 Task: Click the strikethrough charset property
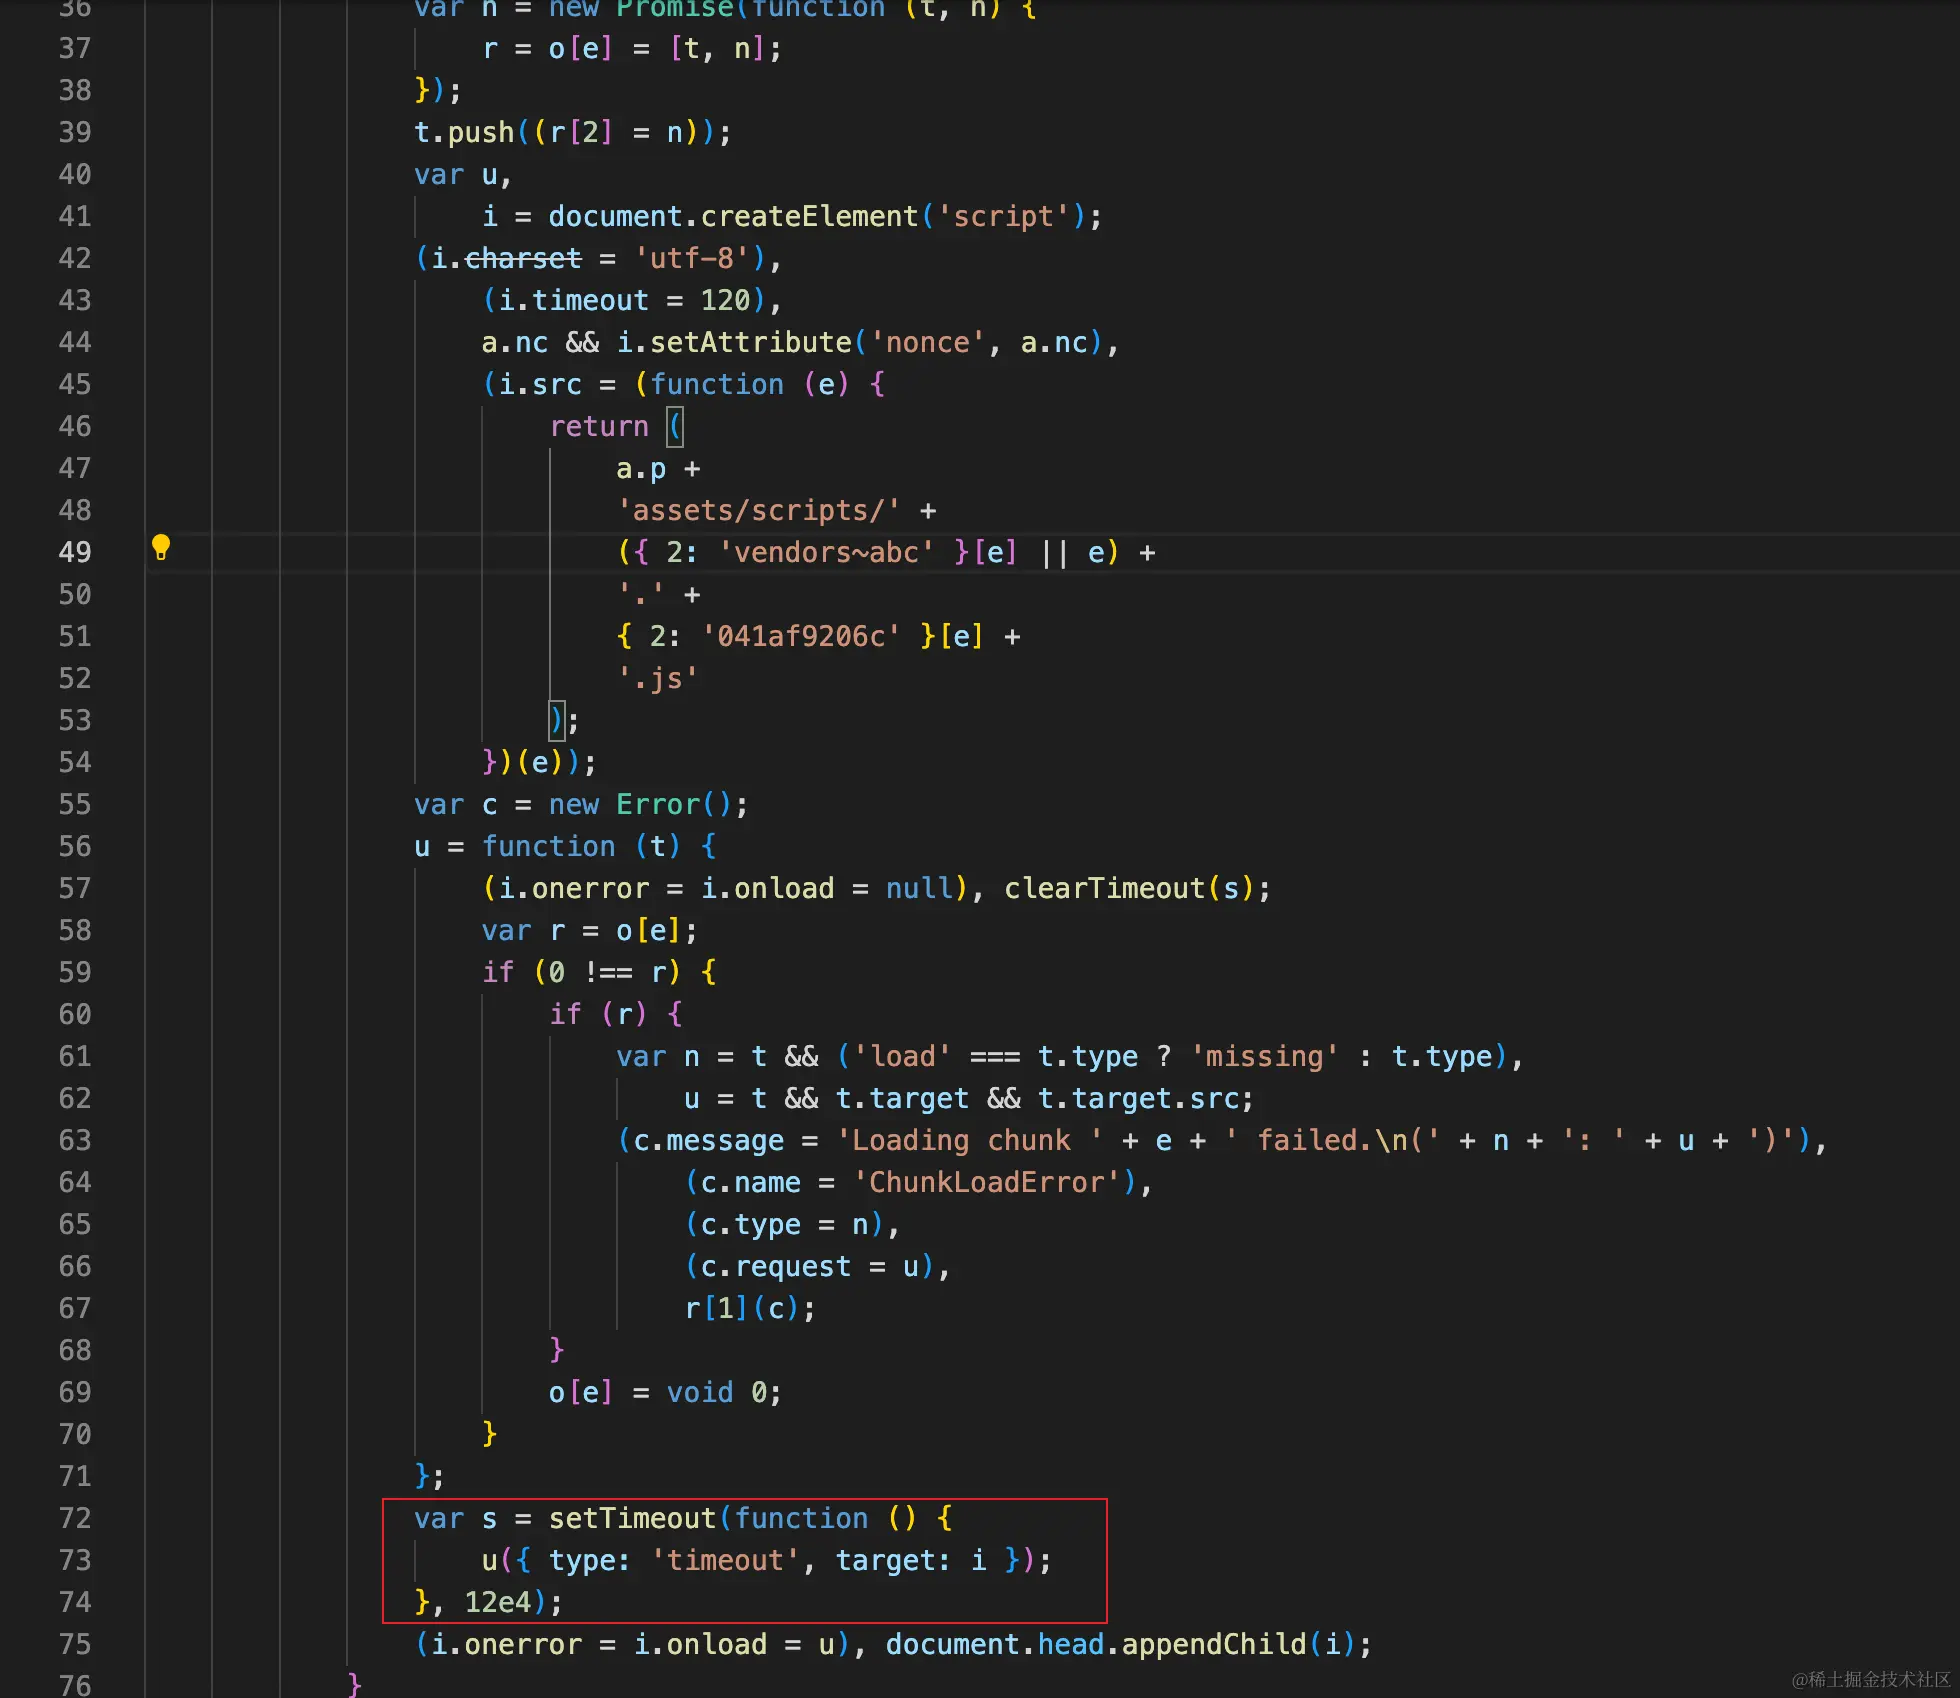[523, 258]
